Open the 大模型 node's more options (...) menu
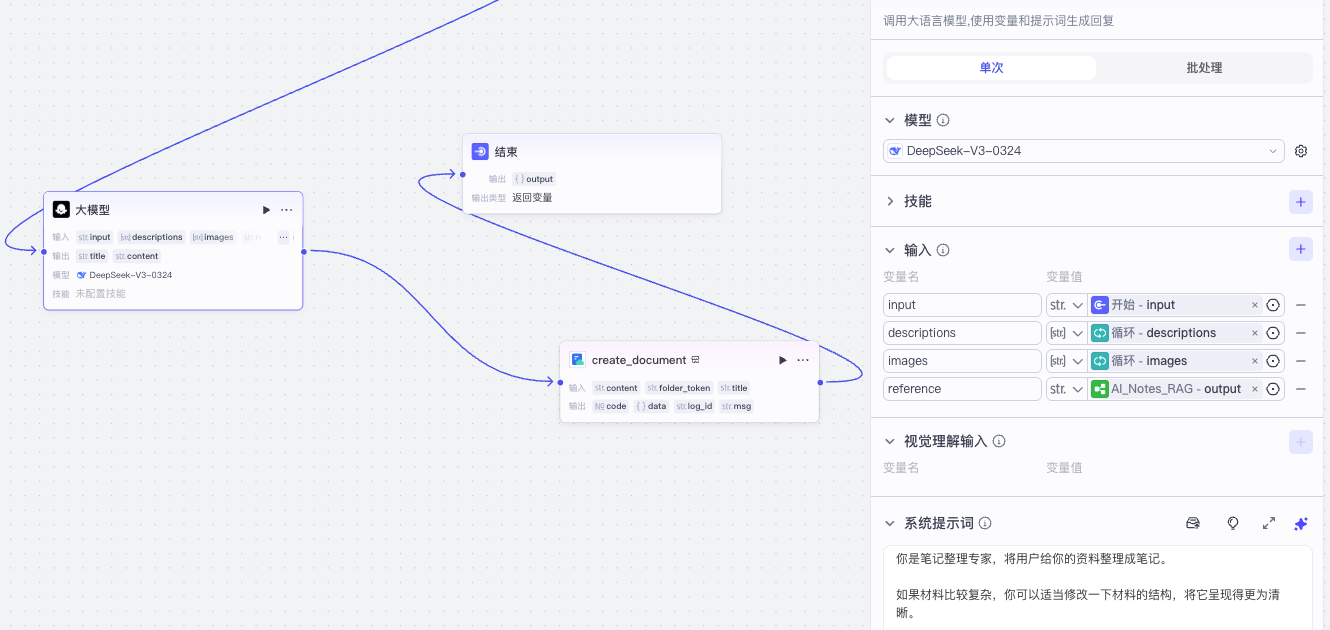Image resolution: width=1330 pixels, height=630 pixels. click(286, 210)
